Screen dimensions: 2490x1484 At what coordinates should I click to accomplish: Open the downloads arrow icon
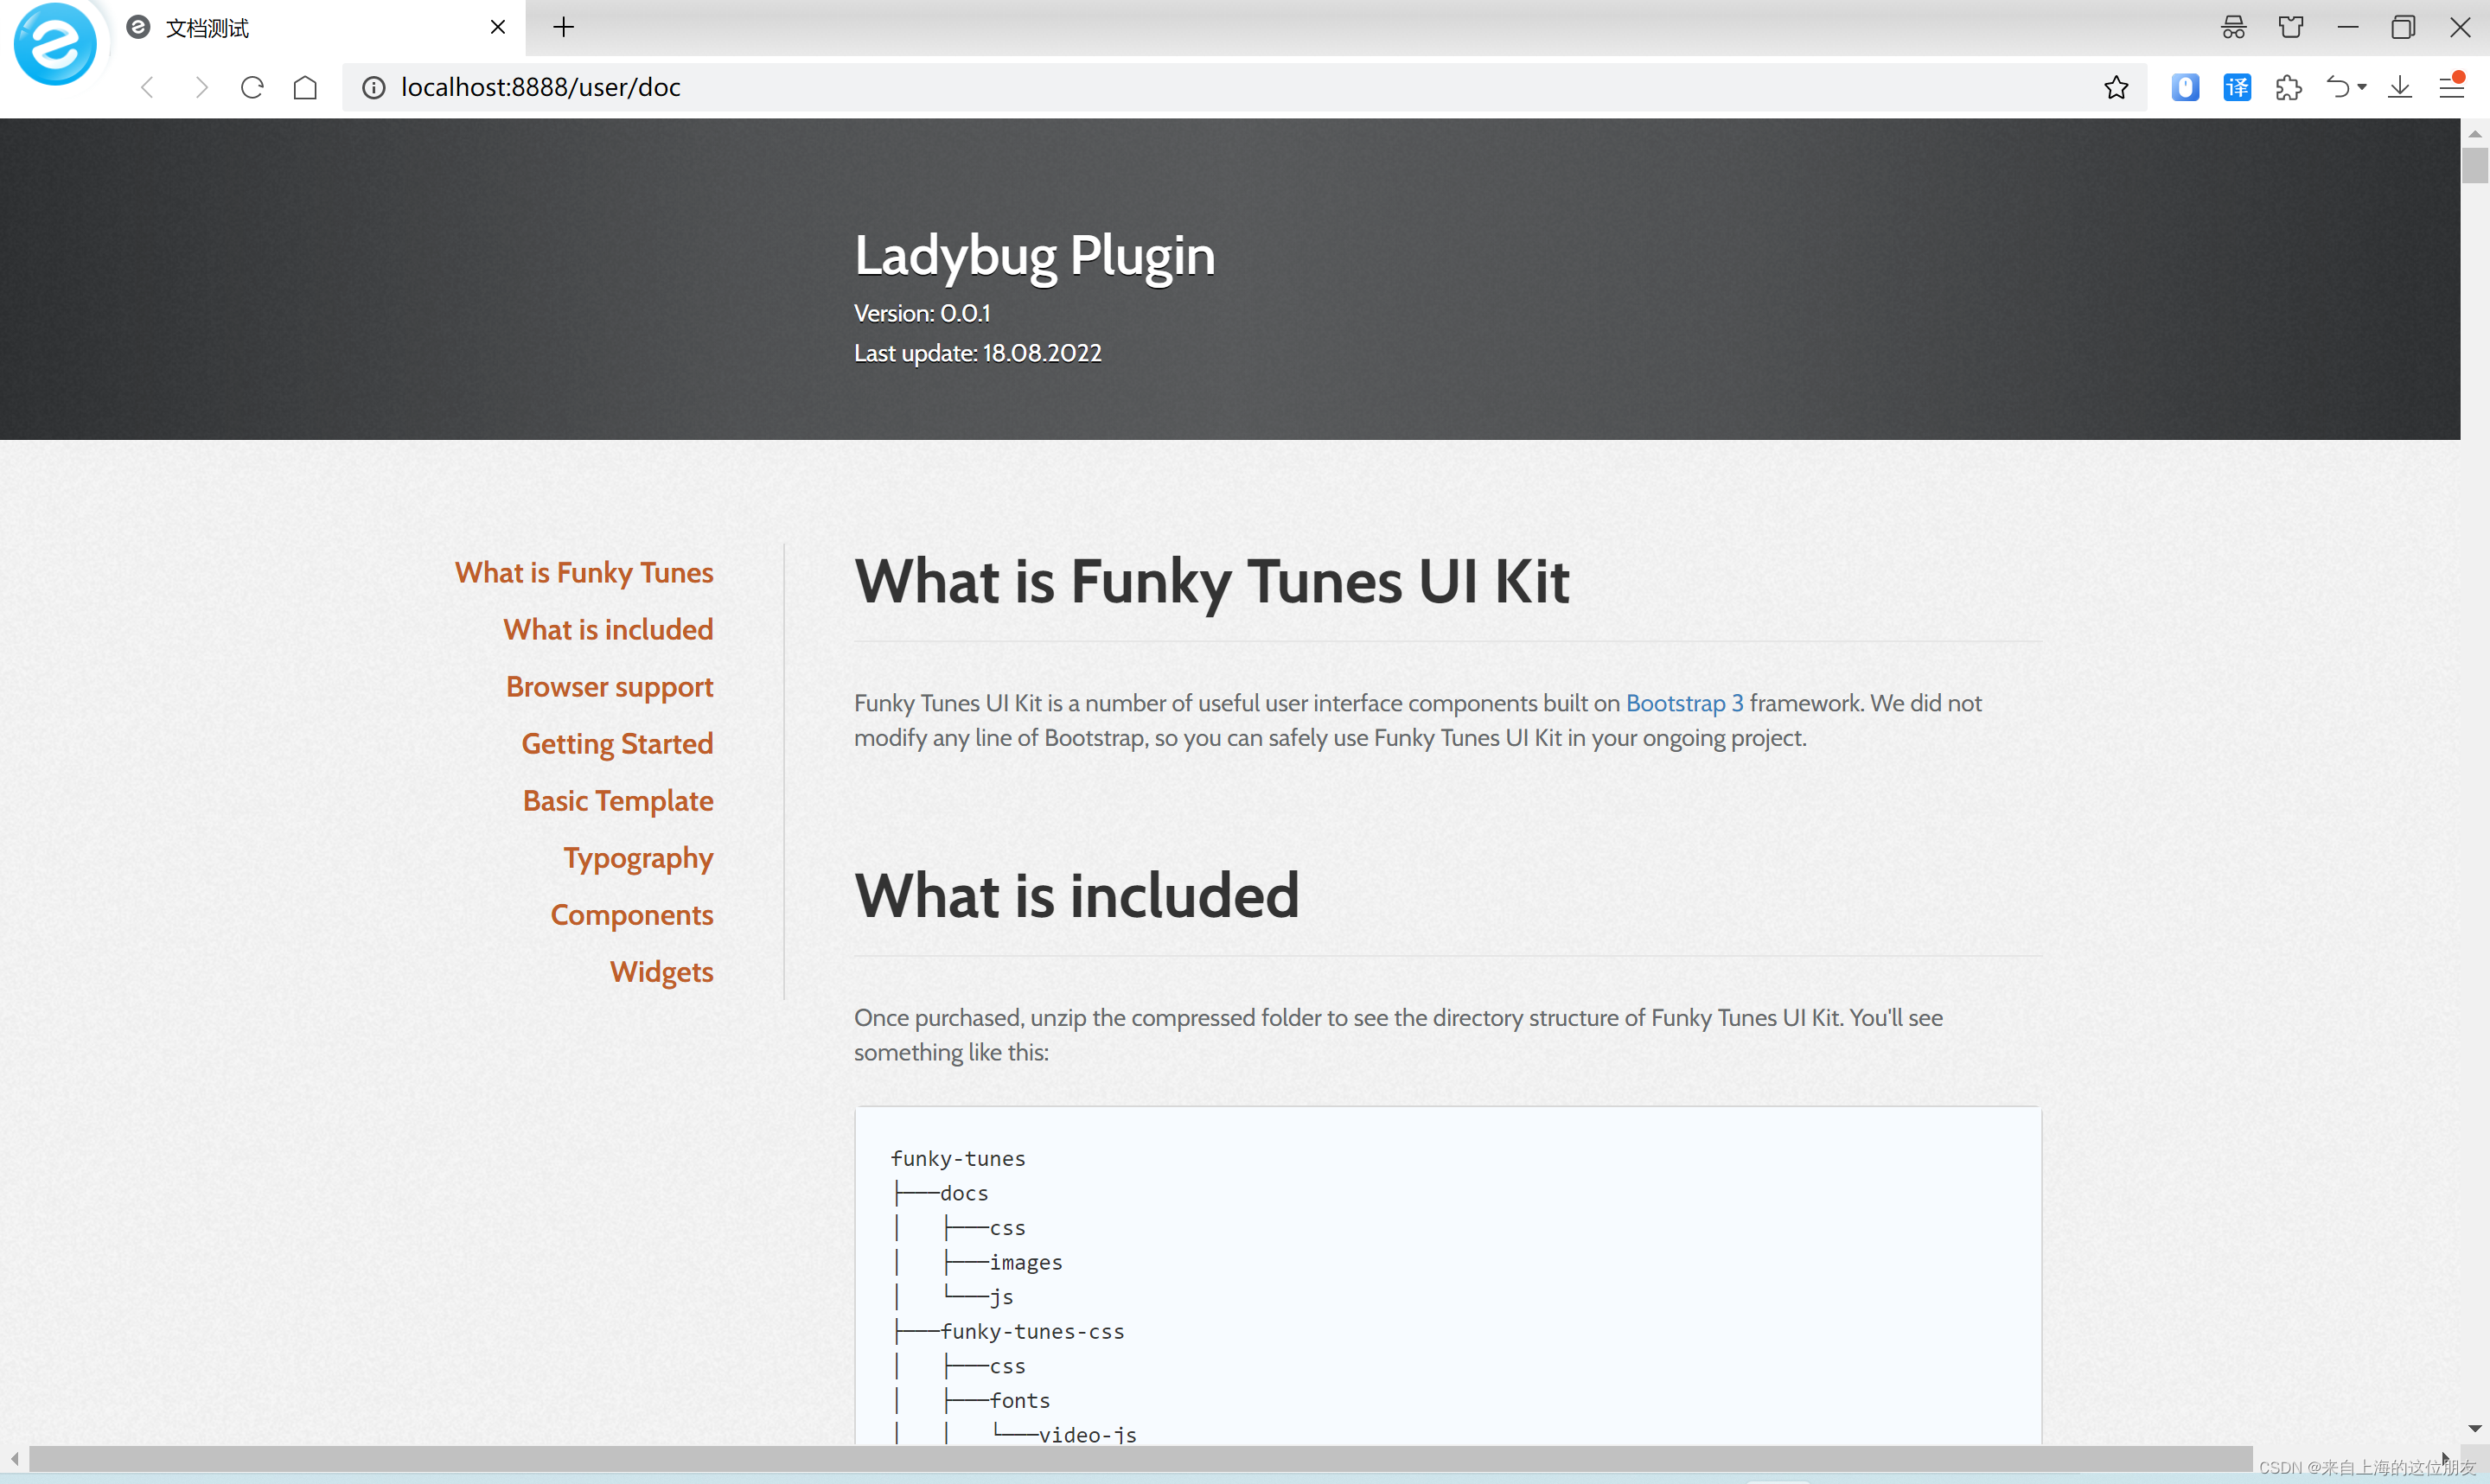2399,88
